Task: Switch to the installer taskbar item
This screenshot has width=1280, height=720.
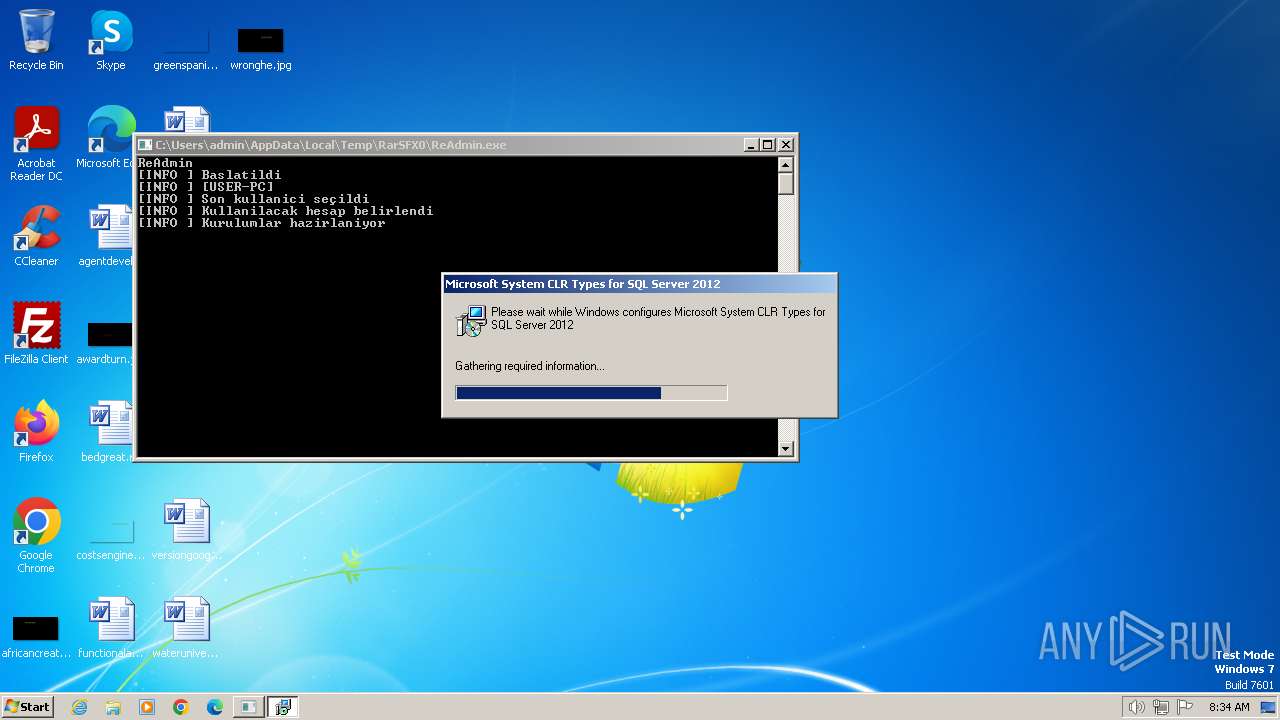Action: coord(283,707)
